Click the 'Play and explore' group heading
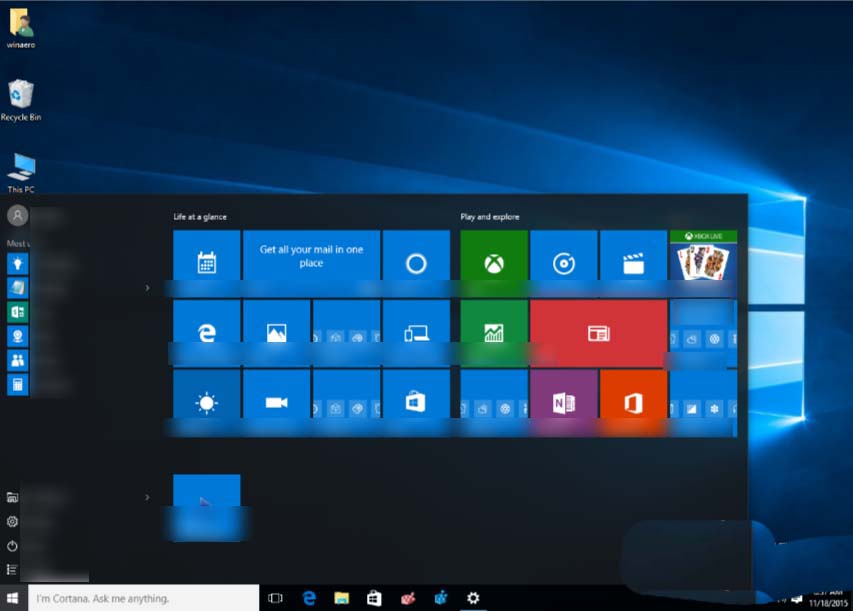Viewport: 853px width, 611px height. pyautogui.click(x=490, y=217)
